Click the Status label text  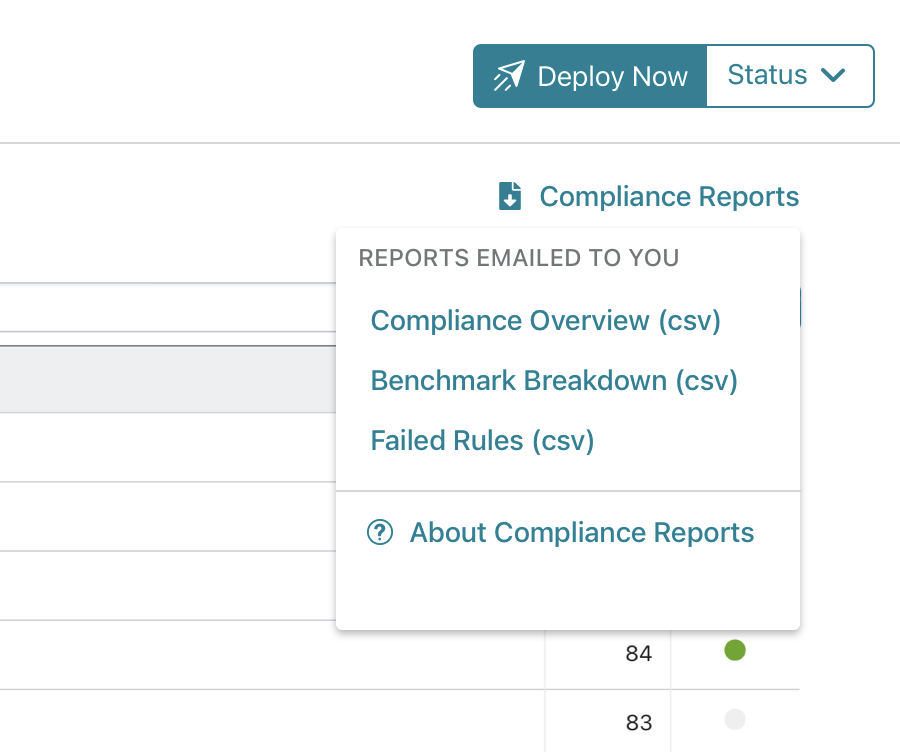tap(767, 75)
